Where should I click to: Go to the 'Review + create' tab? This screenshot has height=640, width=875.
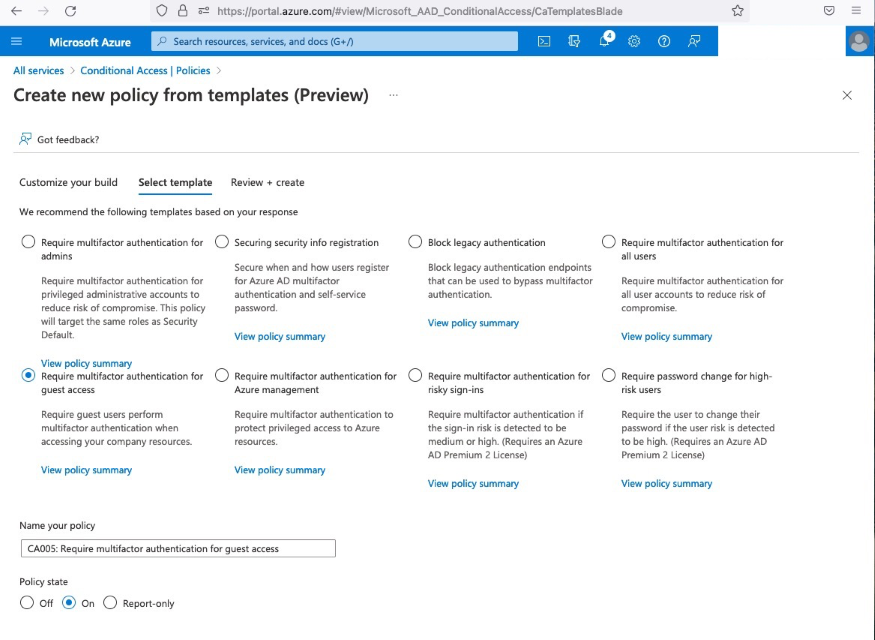click(267, 182)
